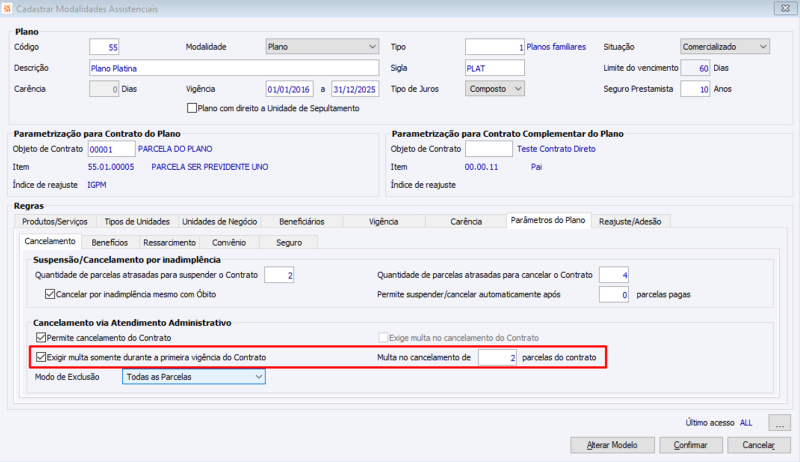Click empty Objeto de Contrato Complementar field
800x462 pixels.
tap(489, 149)
